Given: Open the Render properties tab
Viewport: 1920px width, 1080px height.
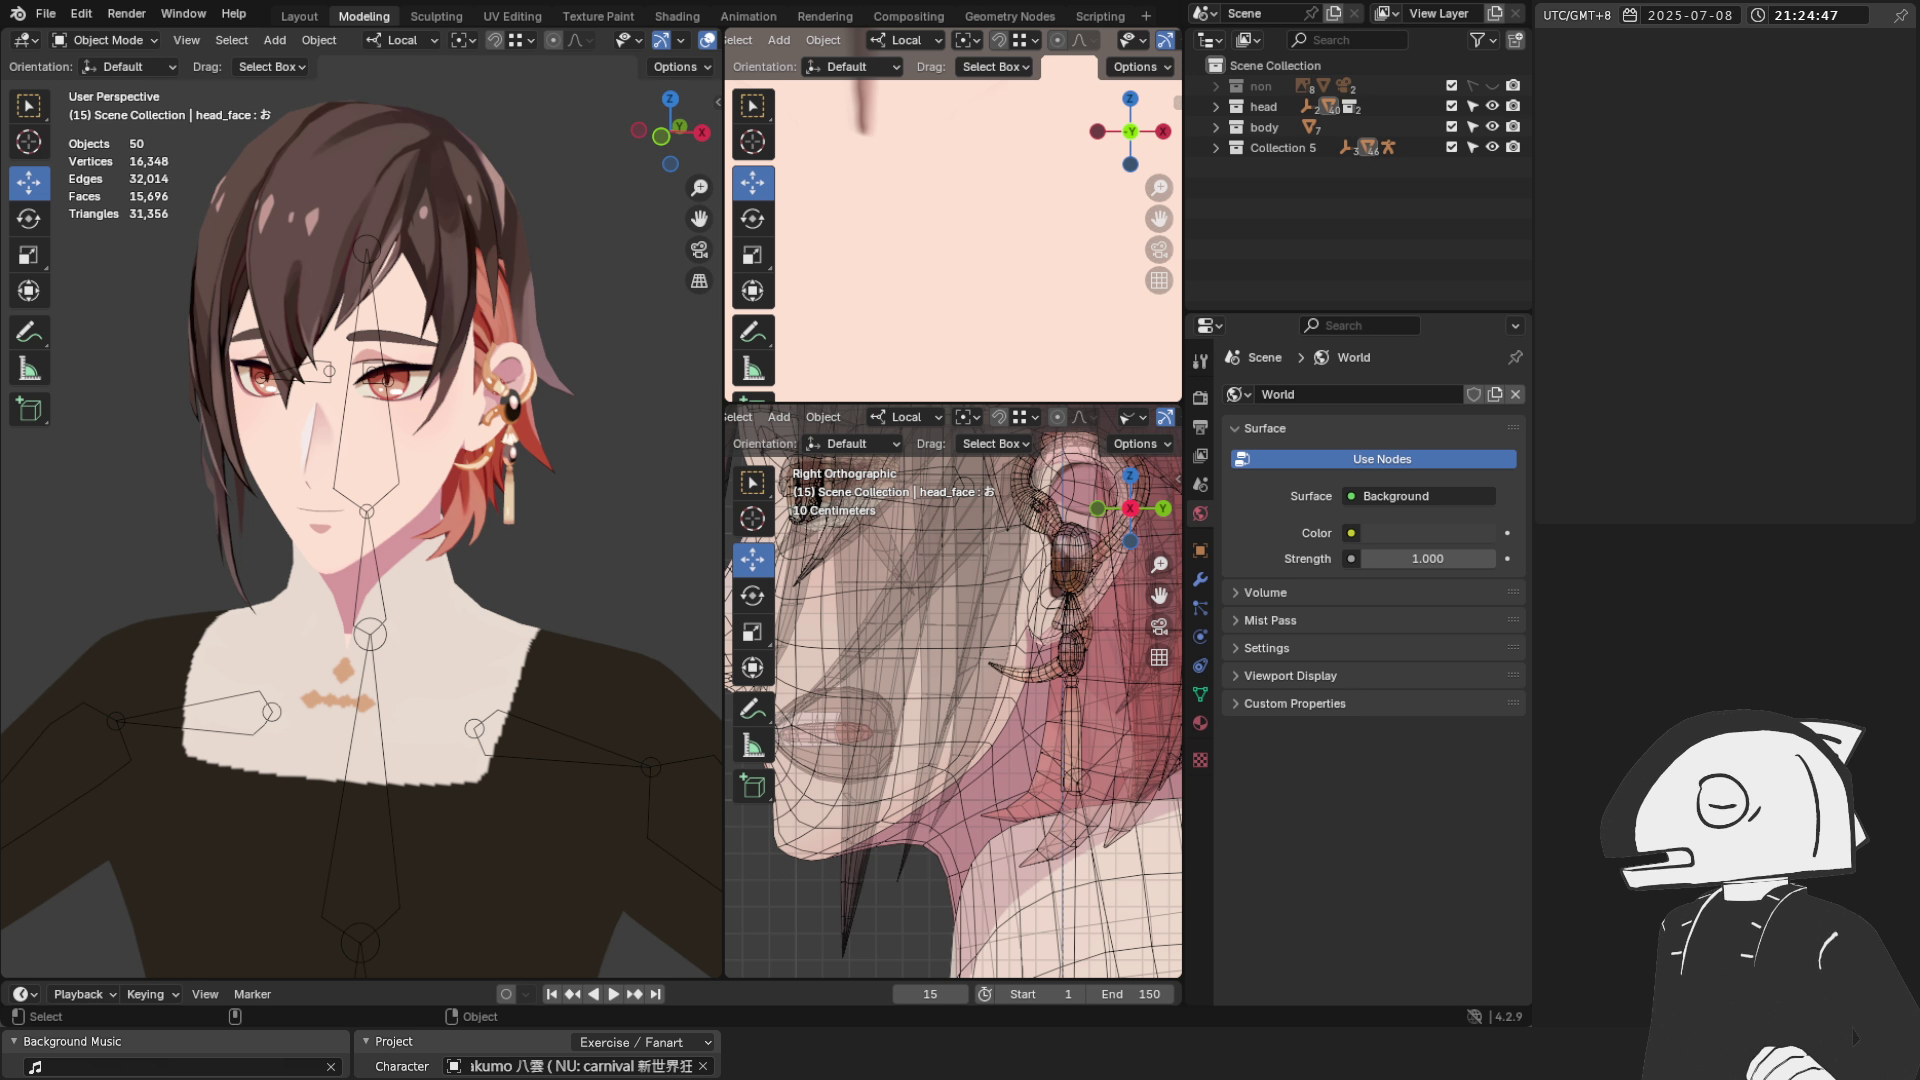Looking at the screenshot, I should (1200, 398).
